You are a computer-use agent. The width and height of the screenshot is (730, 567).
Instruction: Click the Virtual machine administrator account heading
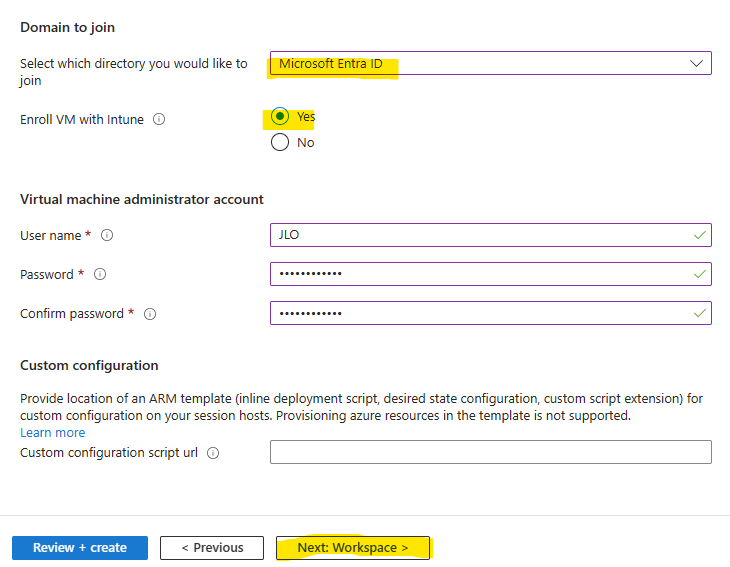point(142,199)
